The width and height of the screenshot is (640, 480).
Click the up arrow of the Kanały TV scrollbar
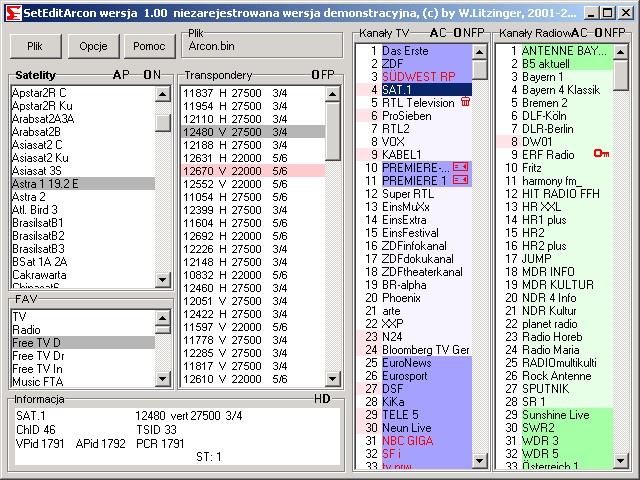[479, 50]
